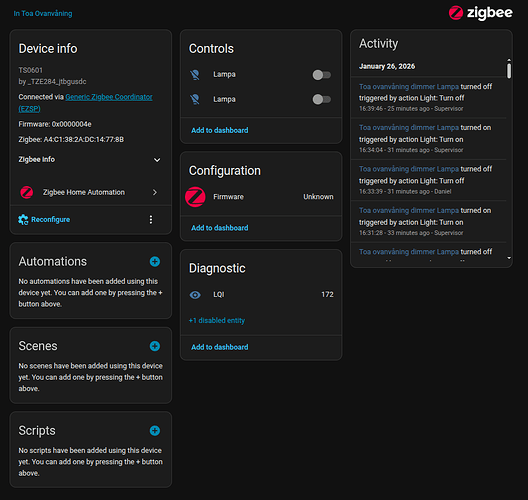Click the zigbee logo at top right
The image size is (528, 500).
coord(481,13)
